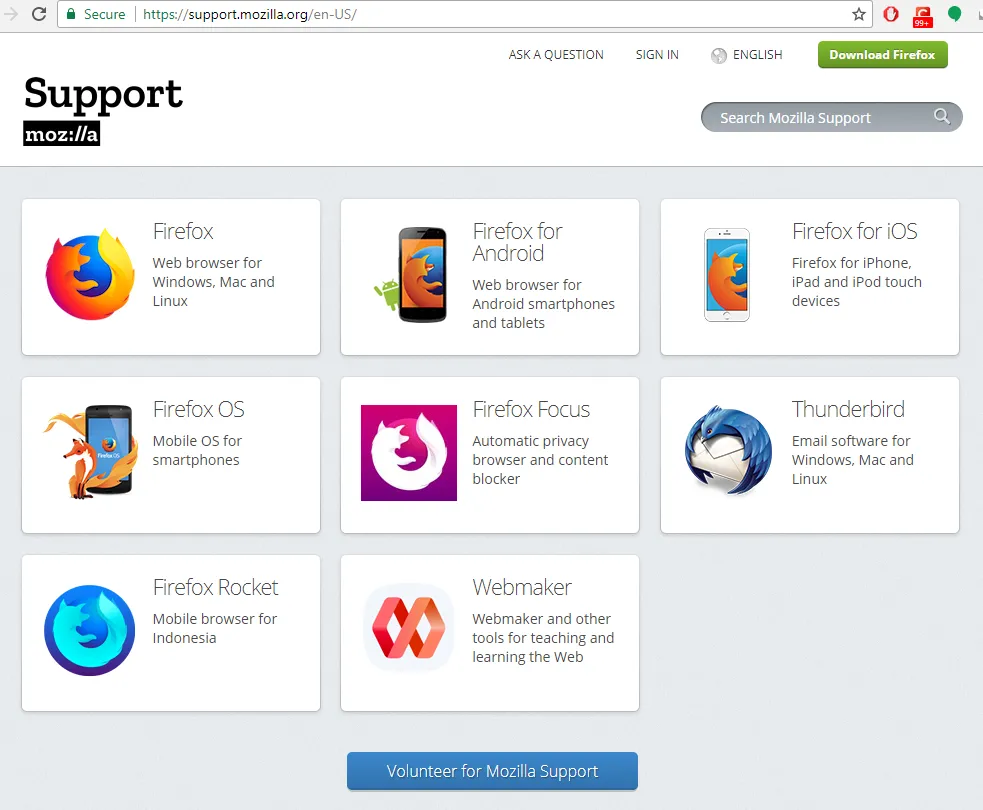The image size is (983, 810).
Task: Click the forward arrow in the browser
Action: 10,14
